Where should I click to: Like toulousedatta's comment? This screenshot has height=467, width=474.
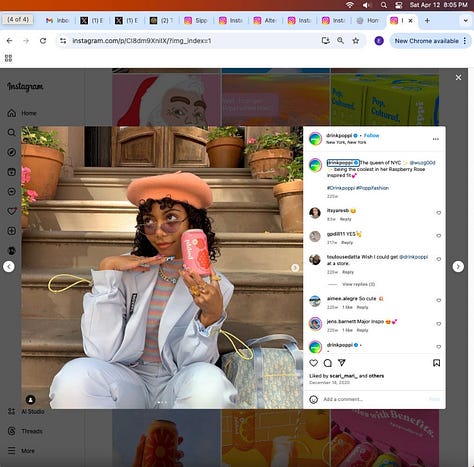point(439,259)
